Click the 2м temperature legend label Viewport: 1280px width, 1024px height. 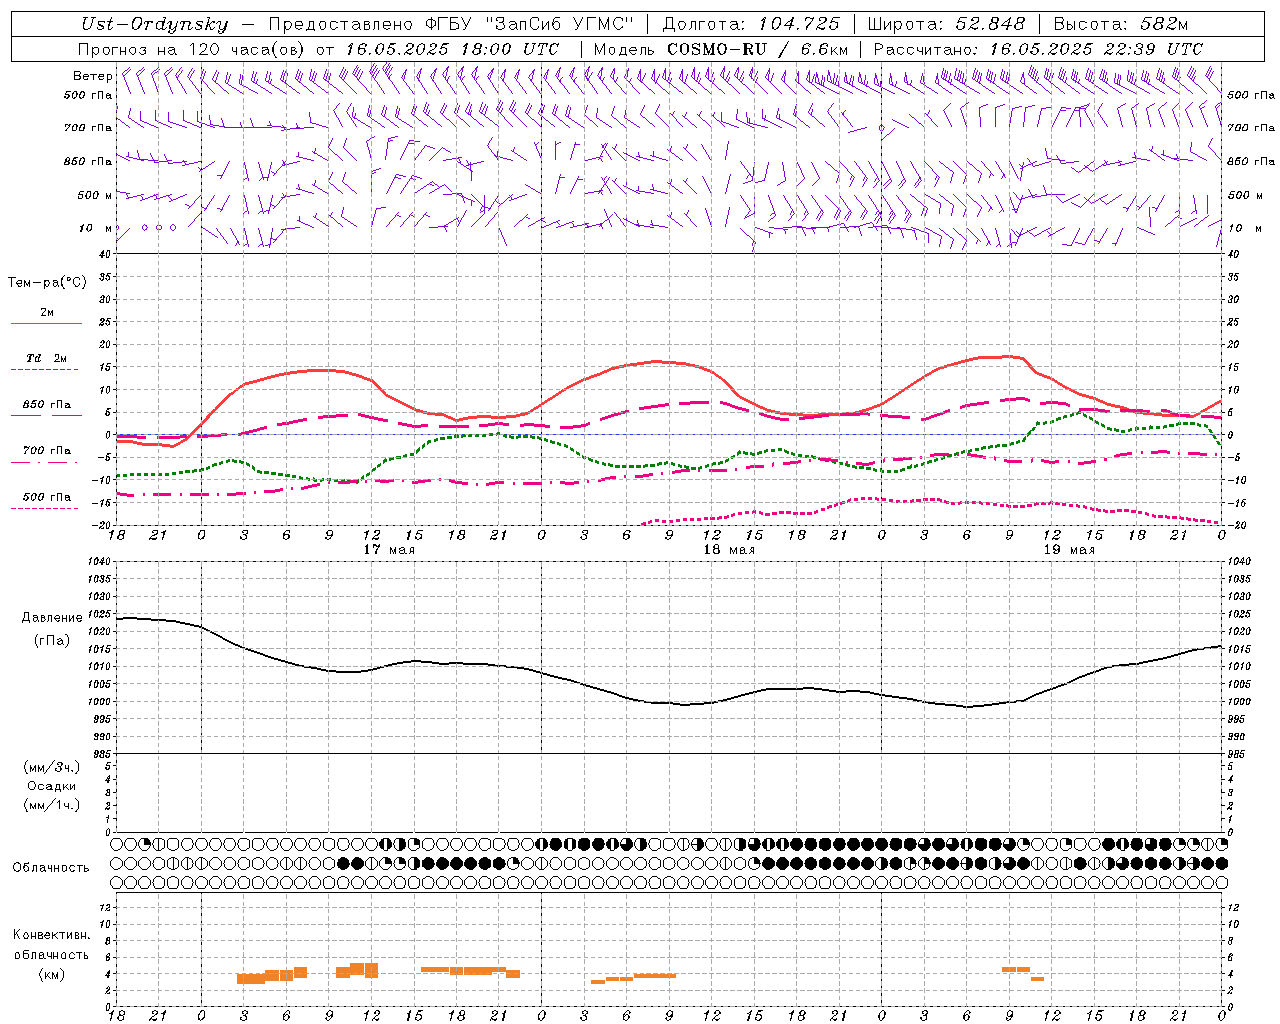point(47,313)
